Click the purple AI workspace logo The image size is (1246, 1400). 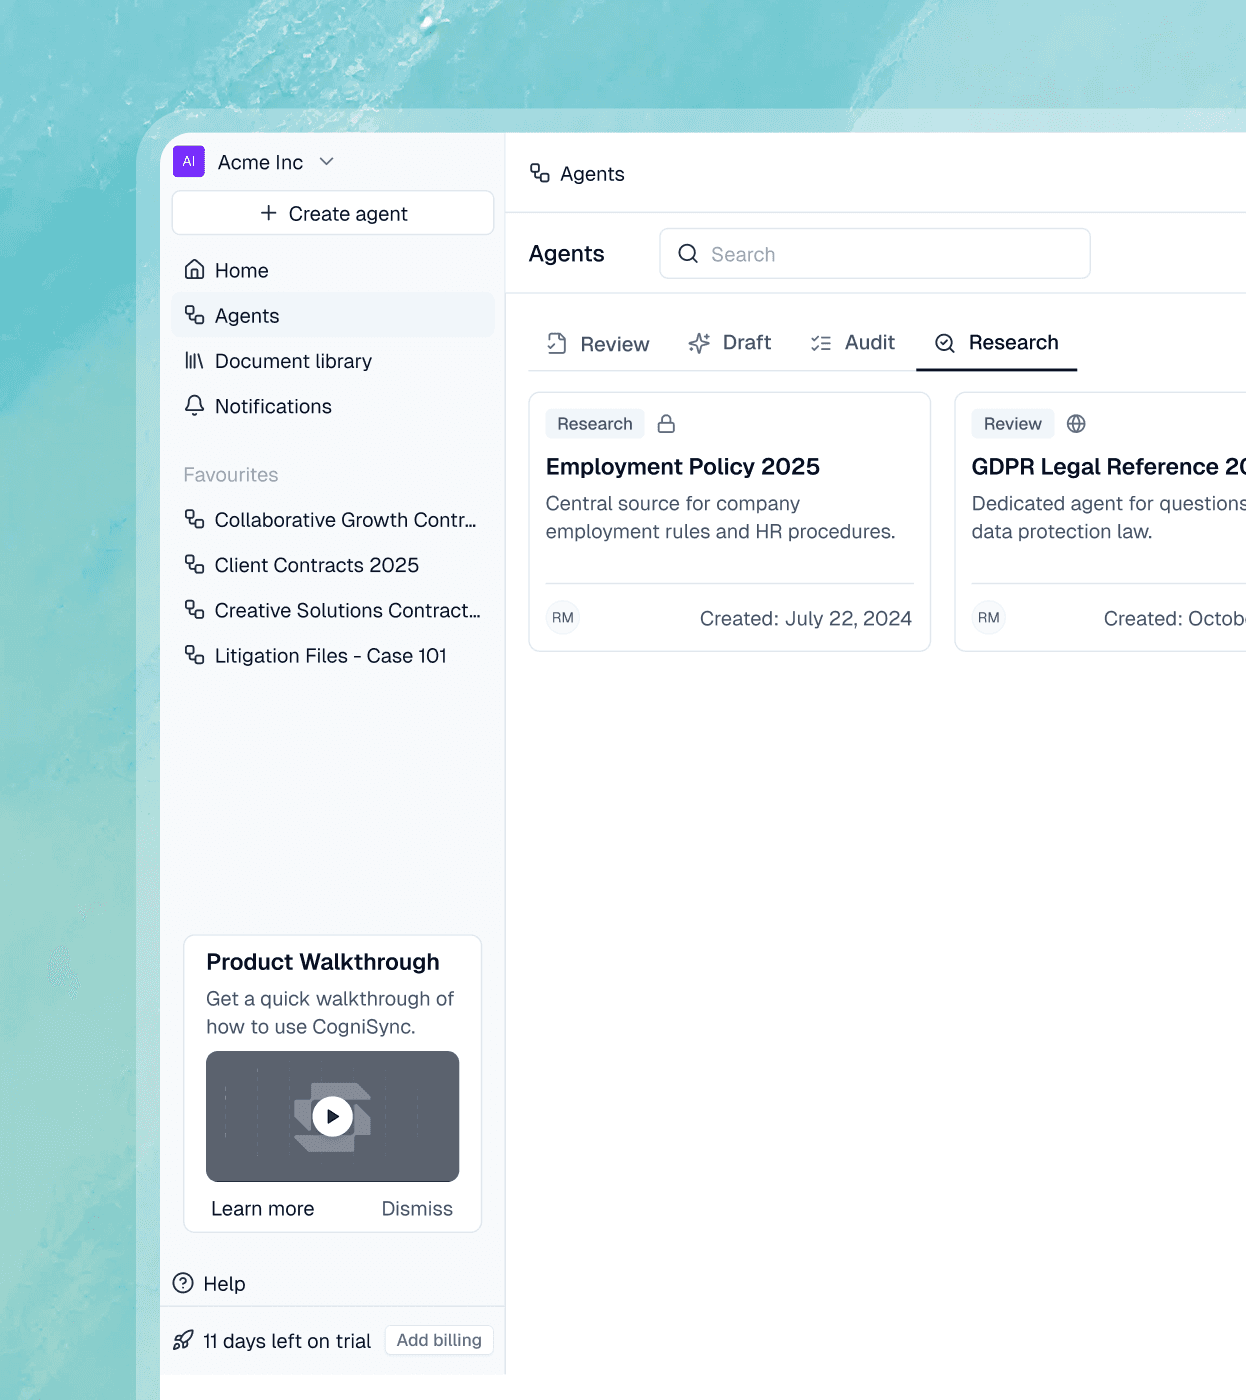(189, 162)
